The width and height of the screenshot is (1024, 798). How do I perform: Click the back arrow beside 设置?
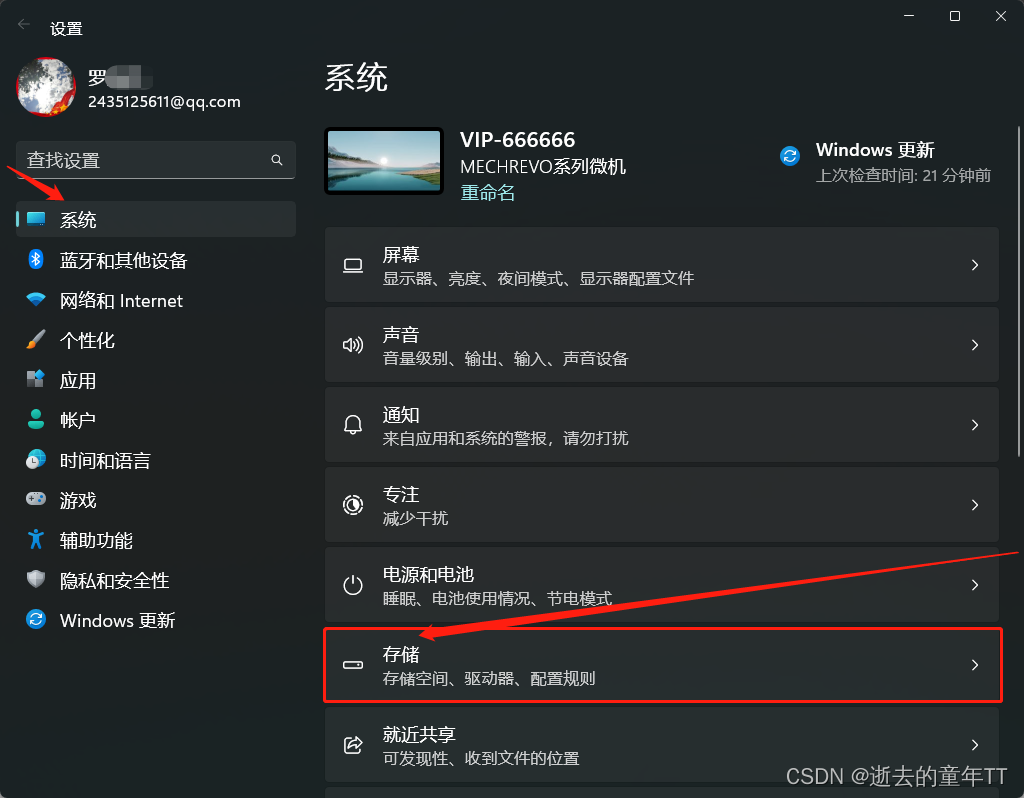coord(24,25)
